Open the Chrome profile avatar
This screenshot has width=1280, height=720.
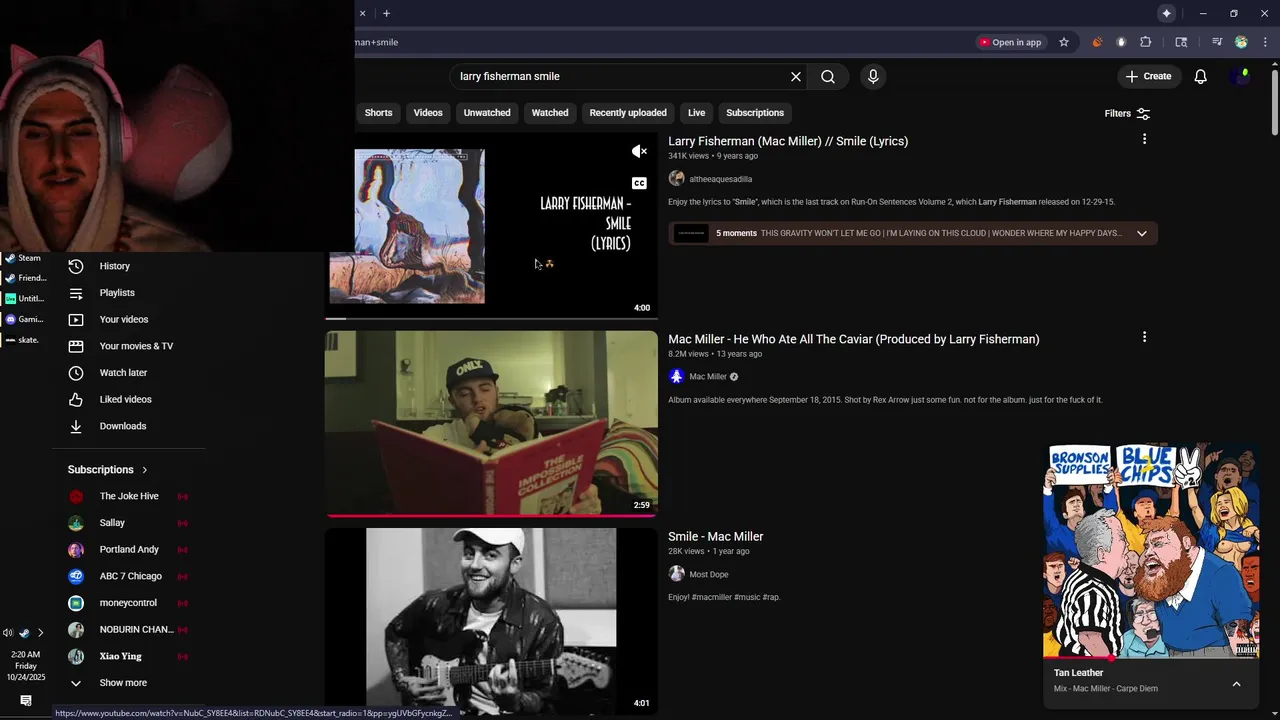coord(1241,42)
